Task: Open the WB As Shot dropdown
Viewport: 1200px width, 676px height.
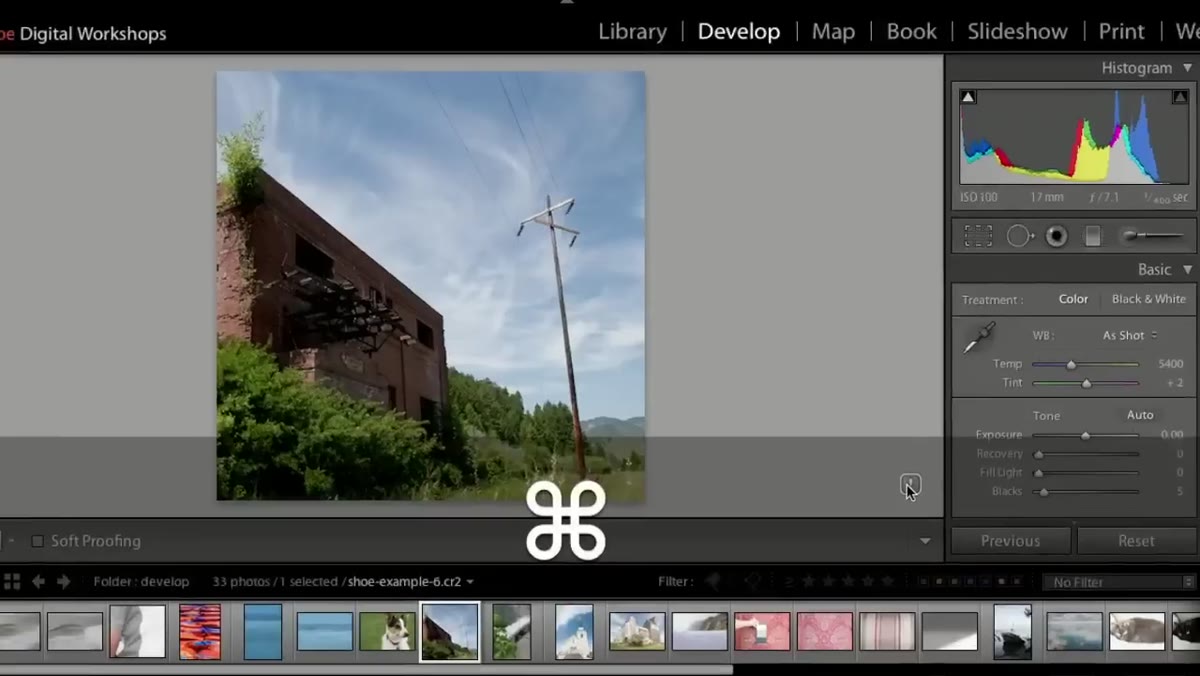Action: pos(1130,335)
